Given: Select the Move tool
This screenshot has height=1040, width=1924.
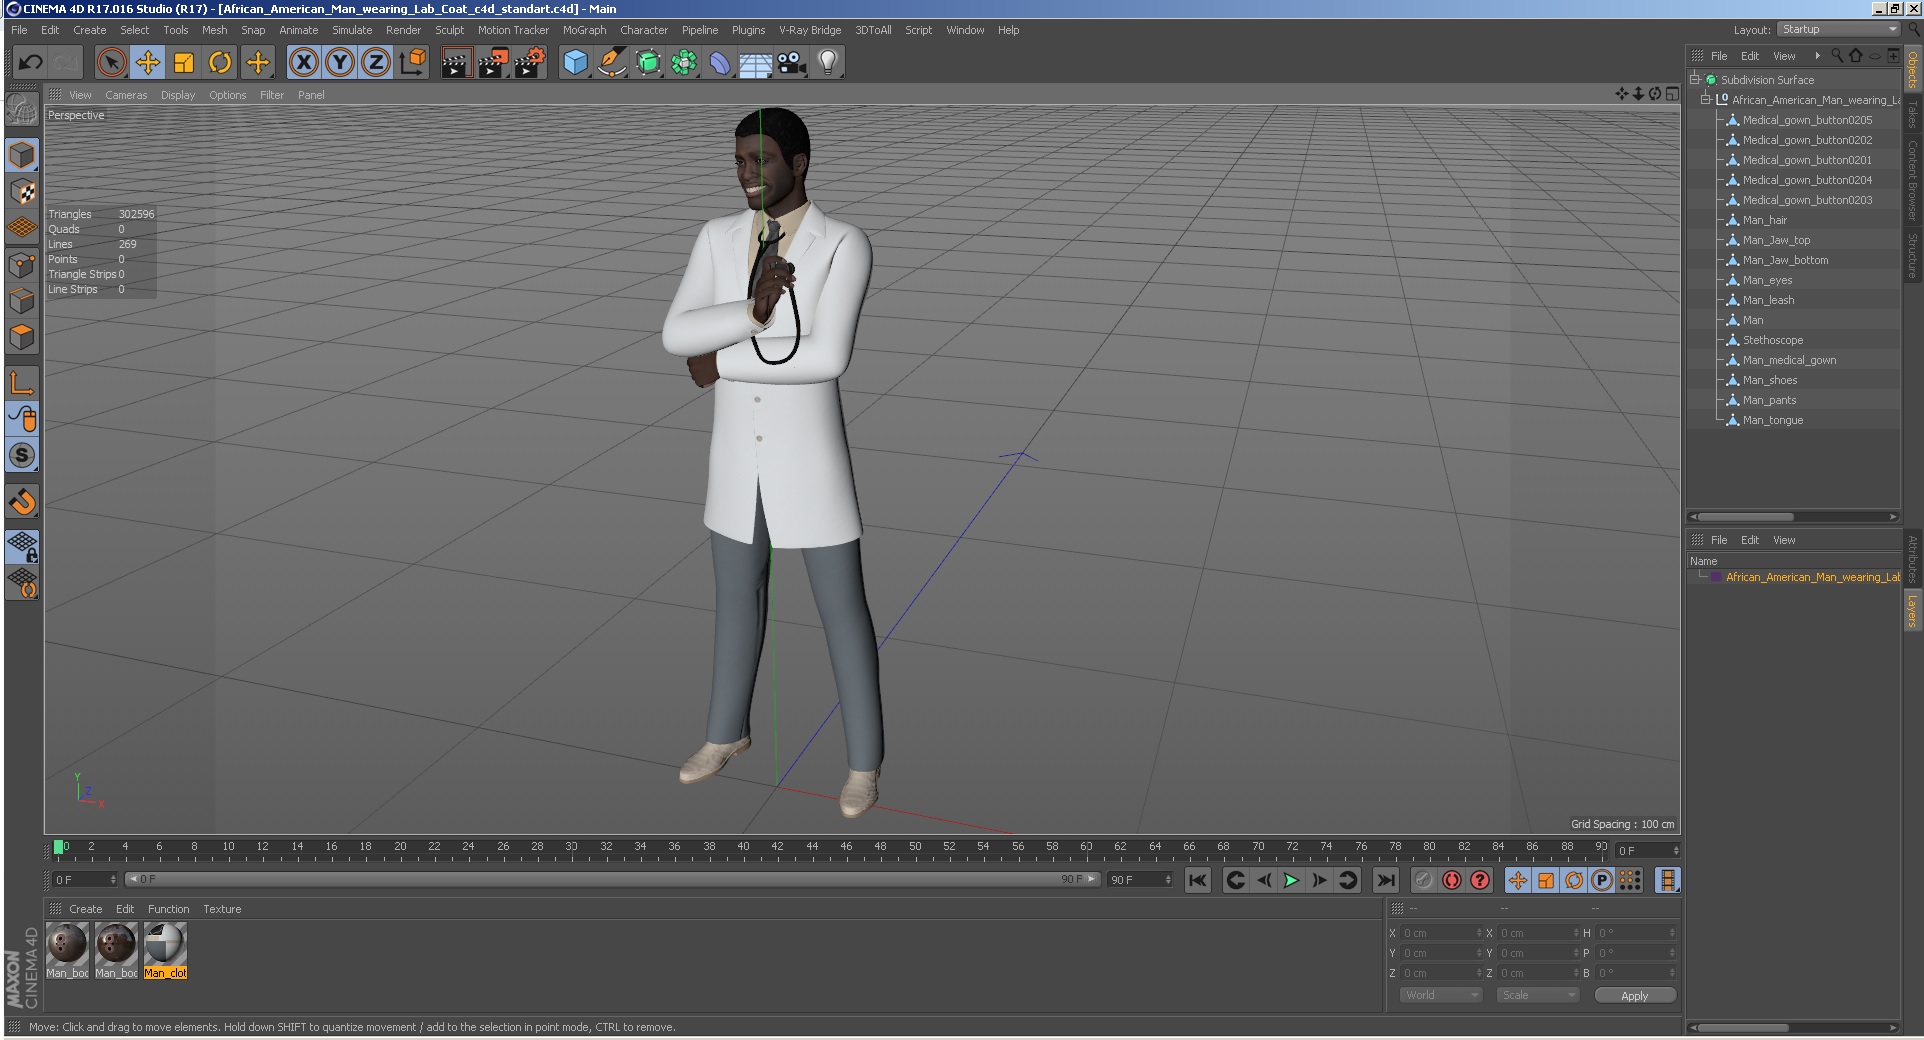Looking at the screenshot, I should point(148,63).
